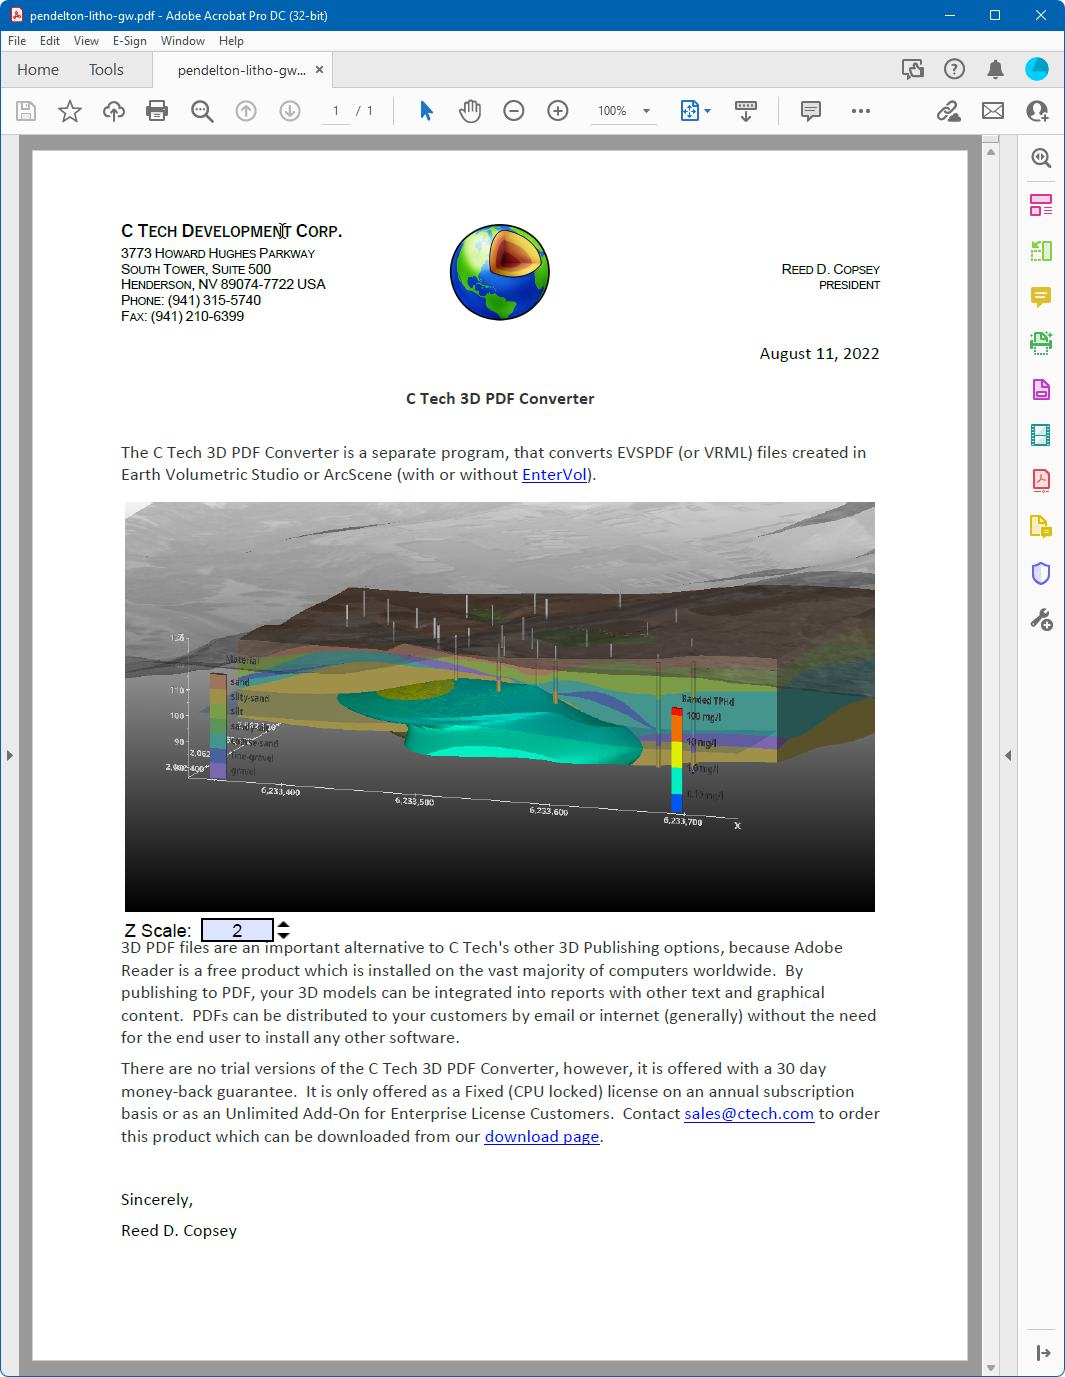1065x1377 pixels.
Task: Activate the selection arrow tool
Action: [425, 111]
